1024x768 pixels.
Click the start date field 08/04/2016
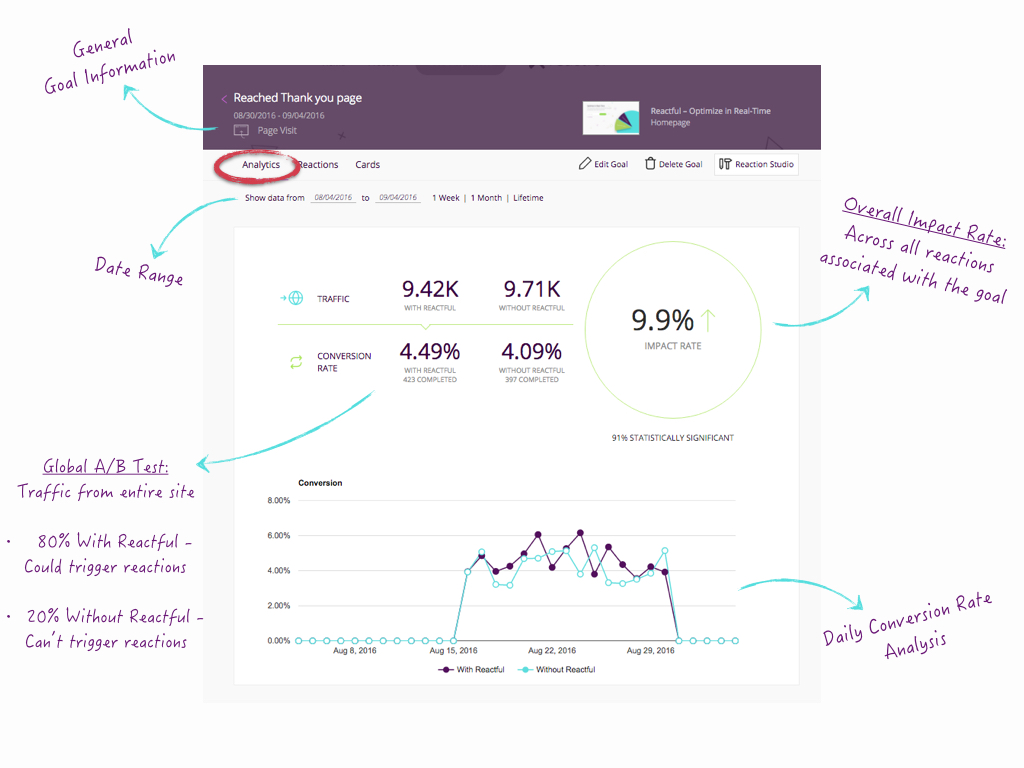[x=334, y=198]
